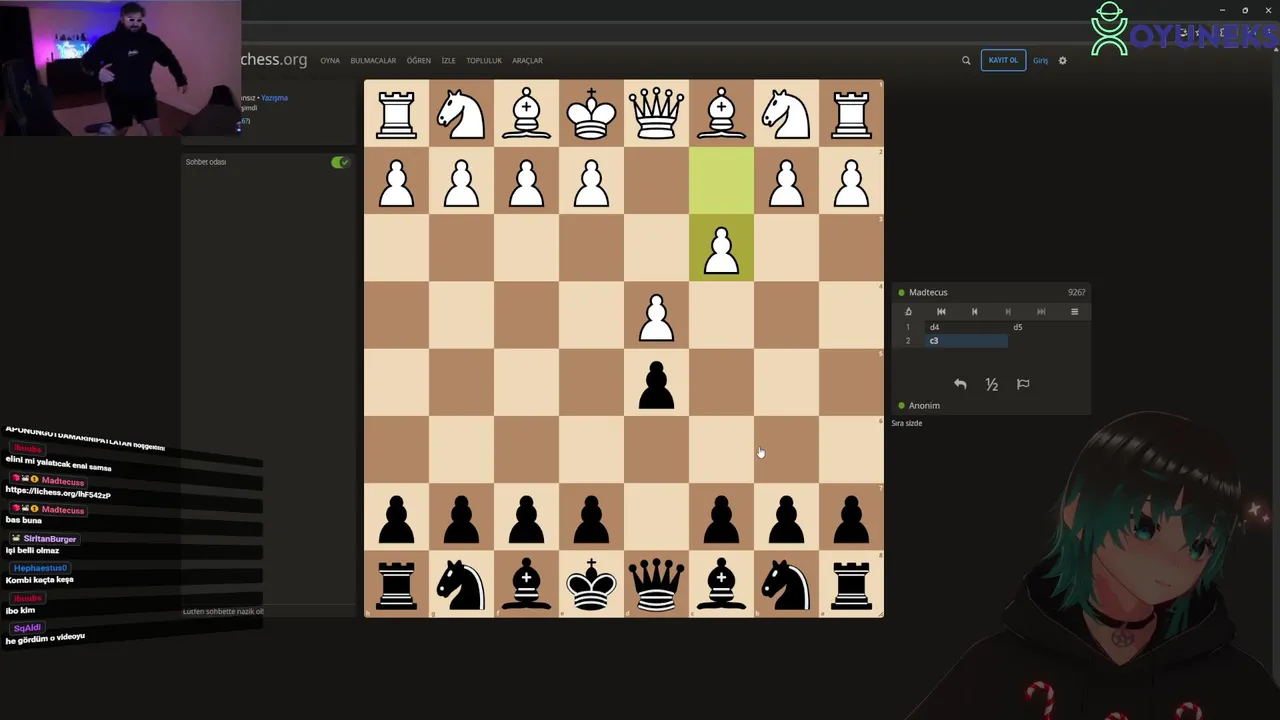Open the settings gear next to Giriş
The height and width of the screenshot is (720, 1280).
point(1062,60)
